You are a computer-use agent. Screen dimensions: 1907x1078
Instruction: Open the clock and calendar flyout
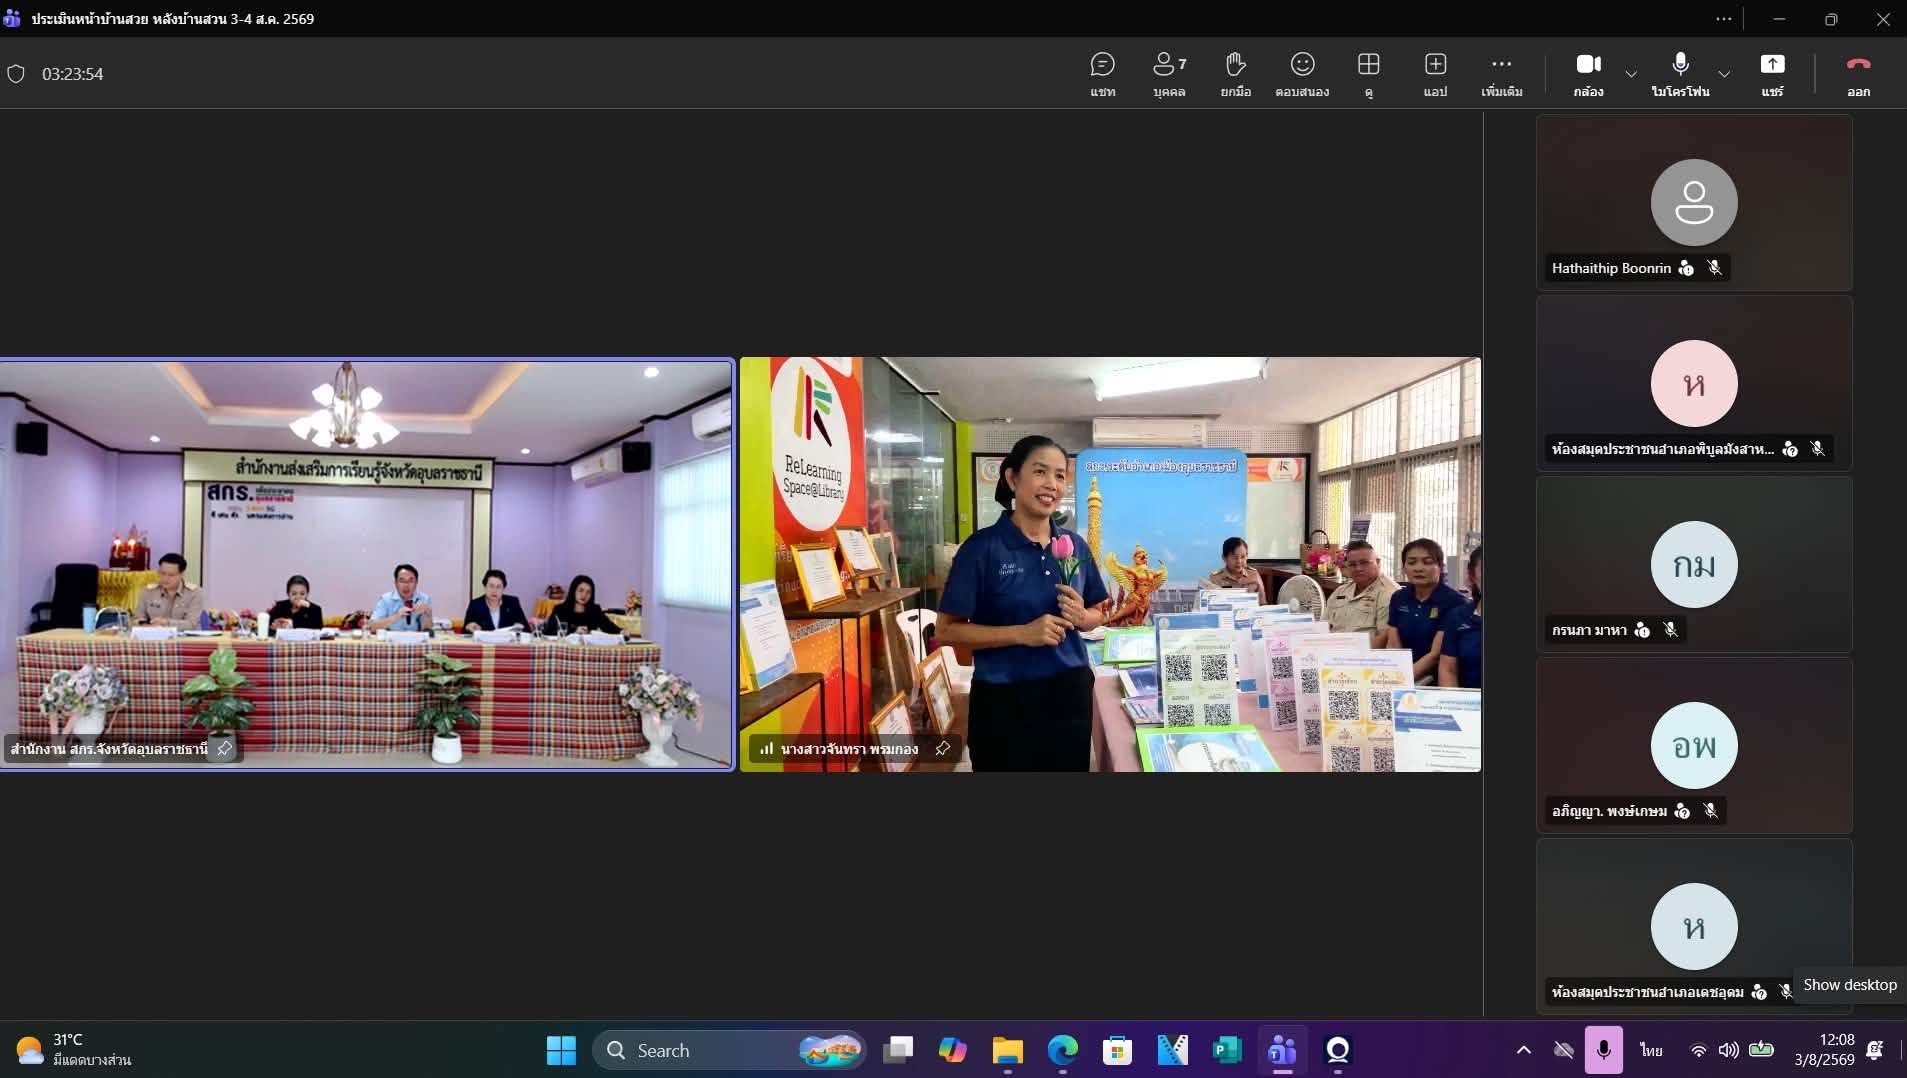(x=1824, y=1050)
